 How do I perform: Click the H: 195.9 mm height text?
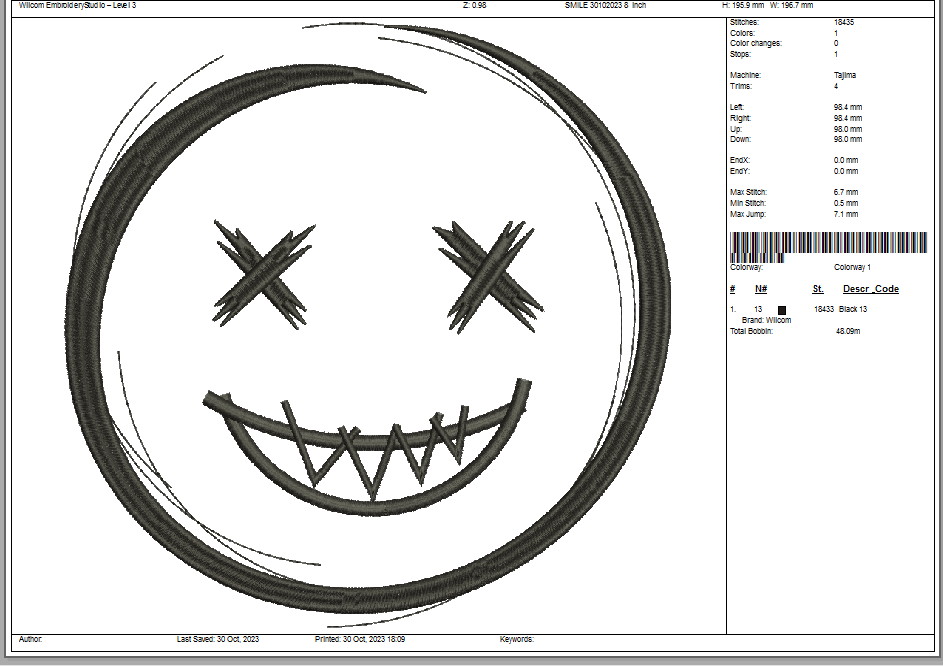point(743,5)
